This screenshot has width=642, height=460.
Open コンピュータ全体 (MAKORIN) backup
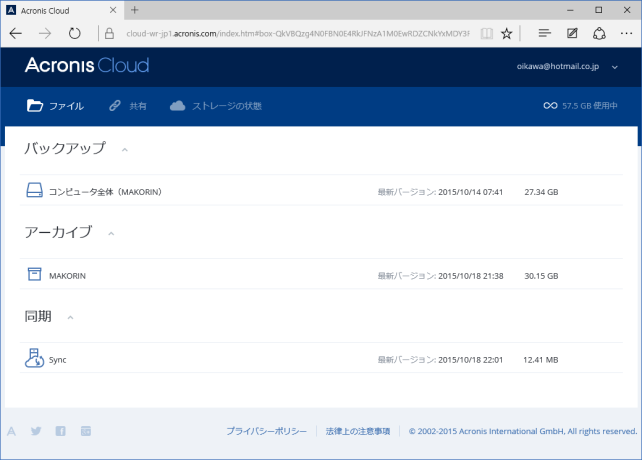(105, 192)
